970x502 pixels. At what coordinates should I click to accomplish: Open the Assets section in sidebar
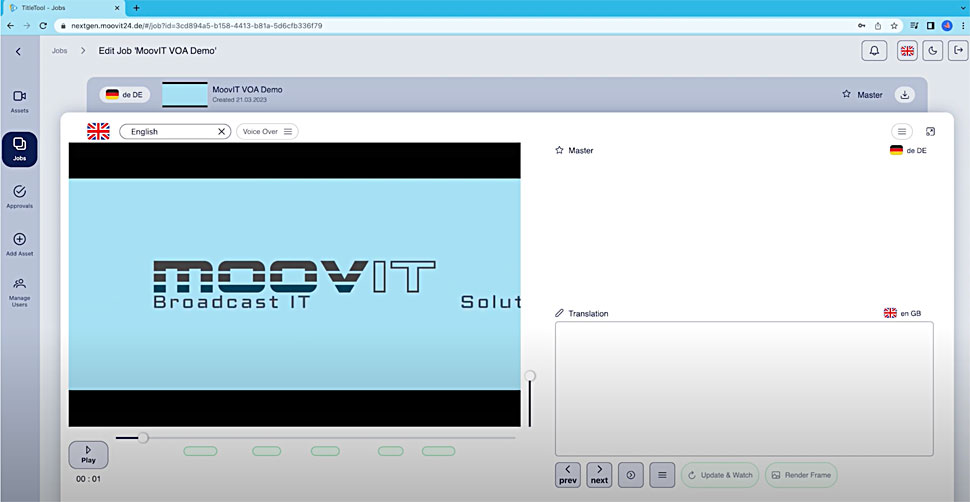point(19,102)
